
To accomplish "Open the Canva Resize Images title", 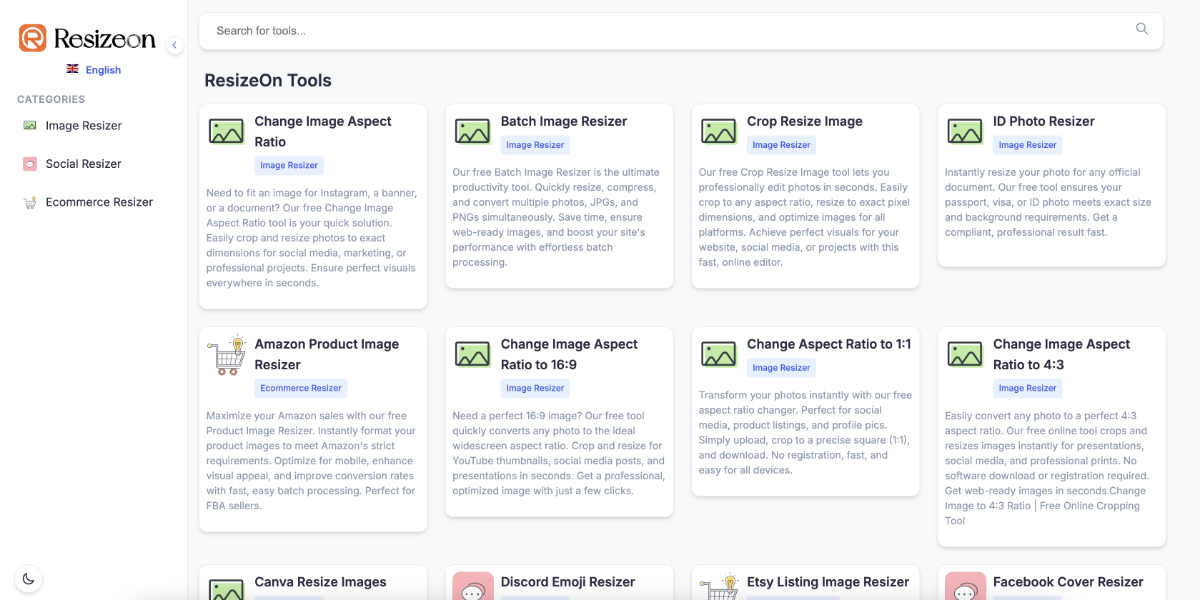I will coord(321,582).
